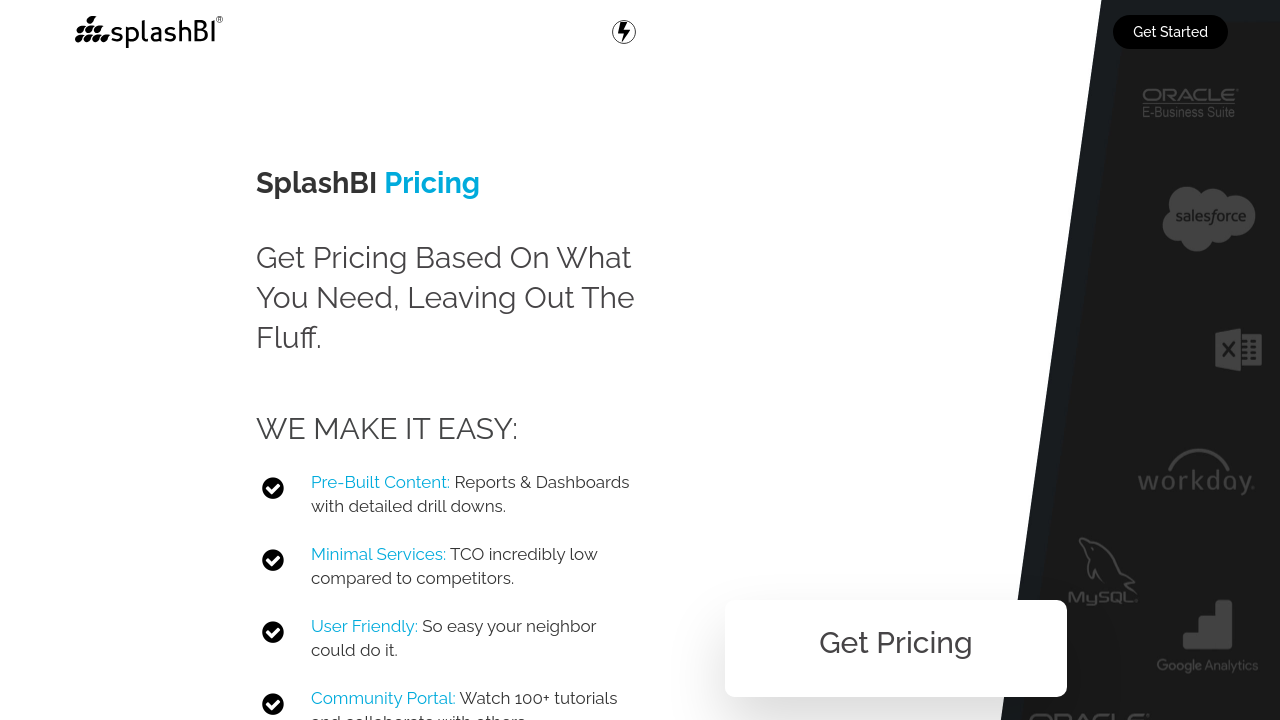Screen dimensions: 1280x720
Task: Click the Minimal Services blue label
Action: pos(378,554)
